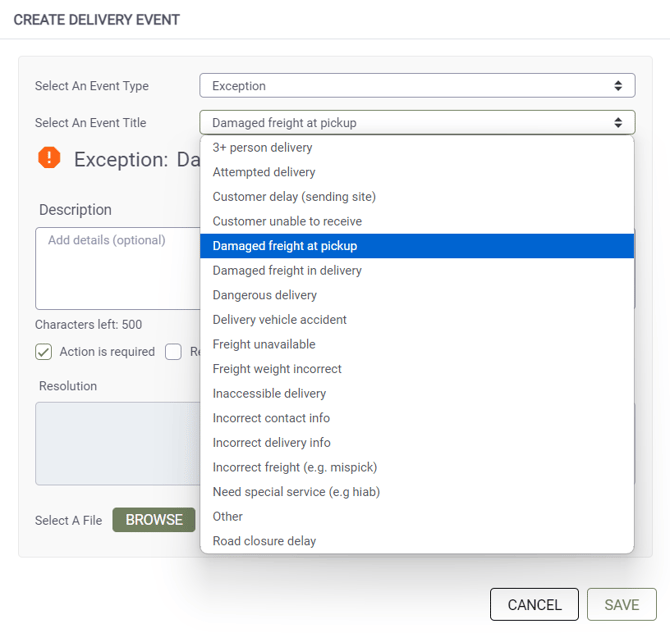
Task: Click the CANCEL button
Action: click(534, 604)
